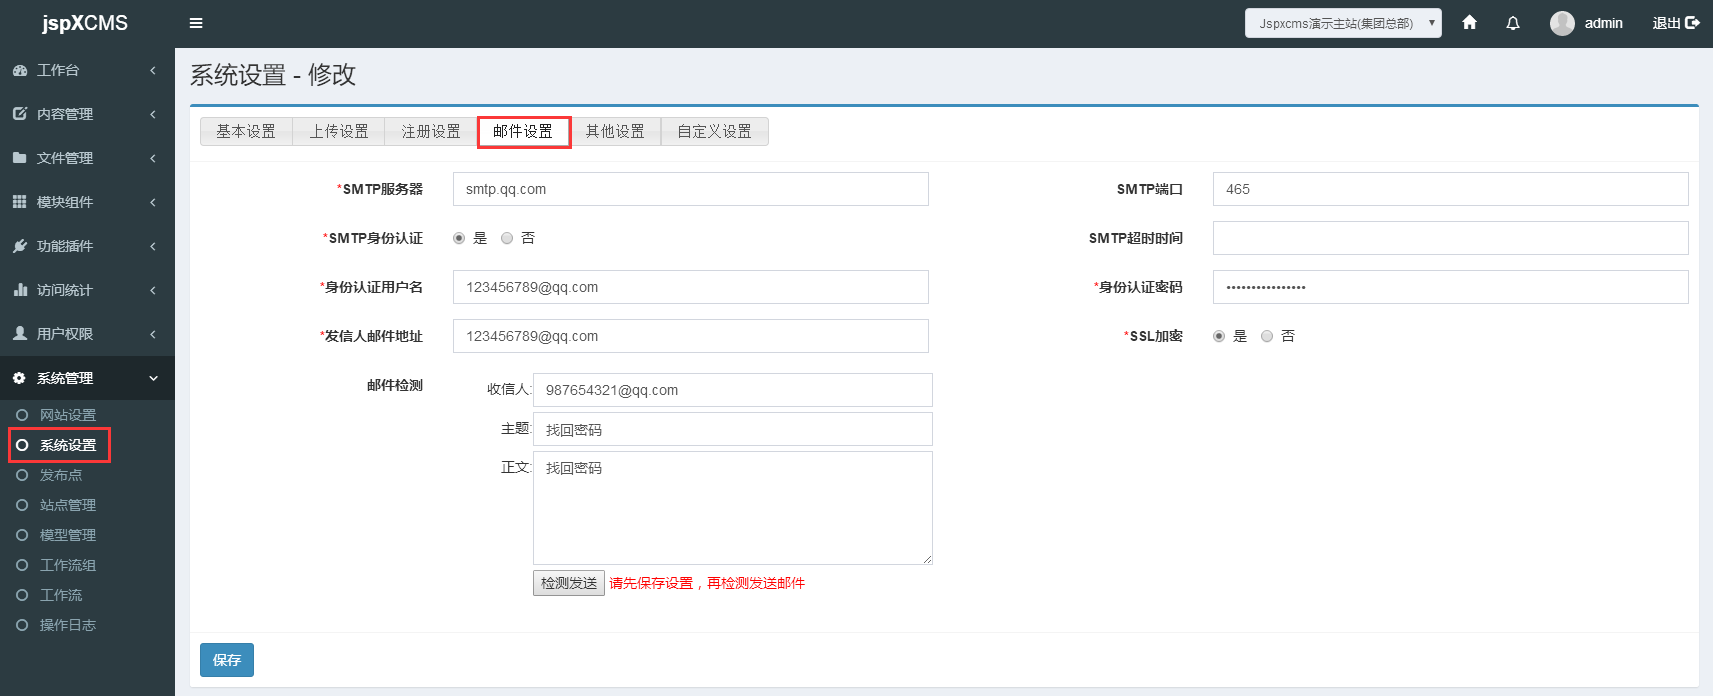Expand the 模块组件 sidebar chevron
Viewport: 1713px width, 696px height.
(x=153, y=202)
